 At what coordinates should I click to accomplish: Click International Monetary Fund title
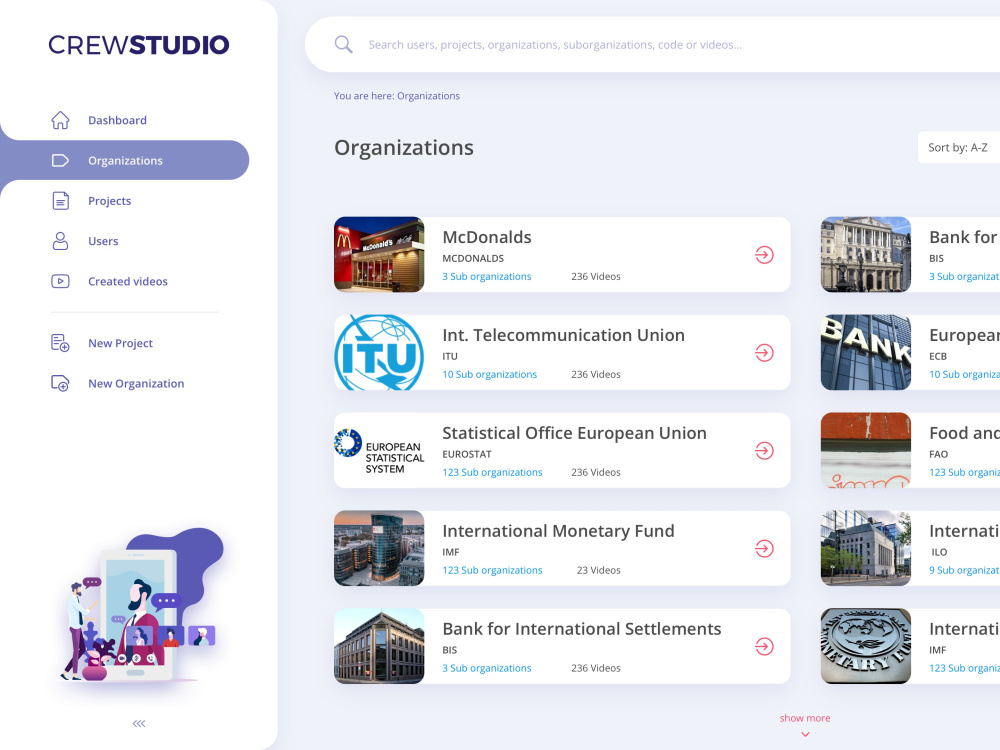[558, 531]
